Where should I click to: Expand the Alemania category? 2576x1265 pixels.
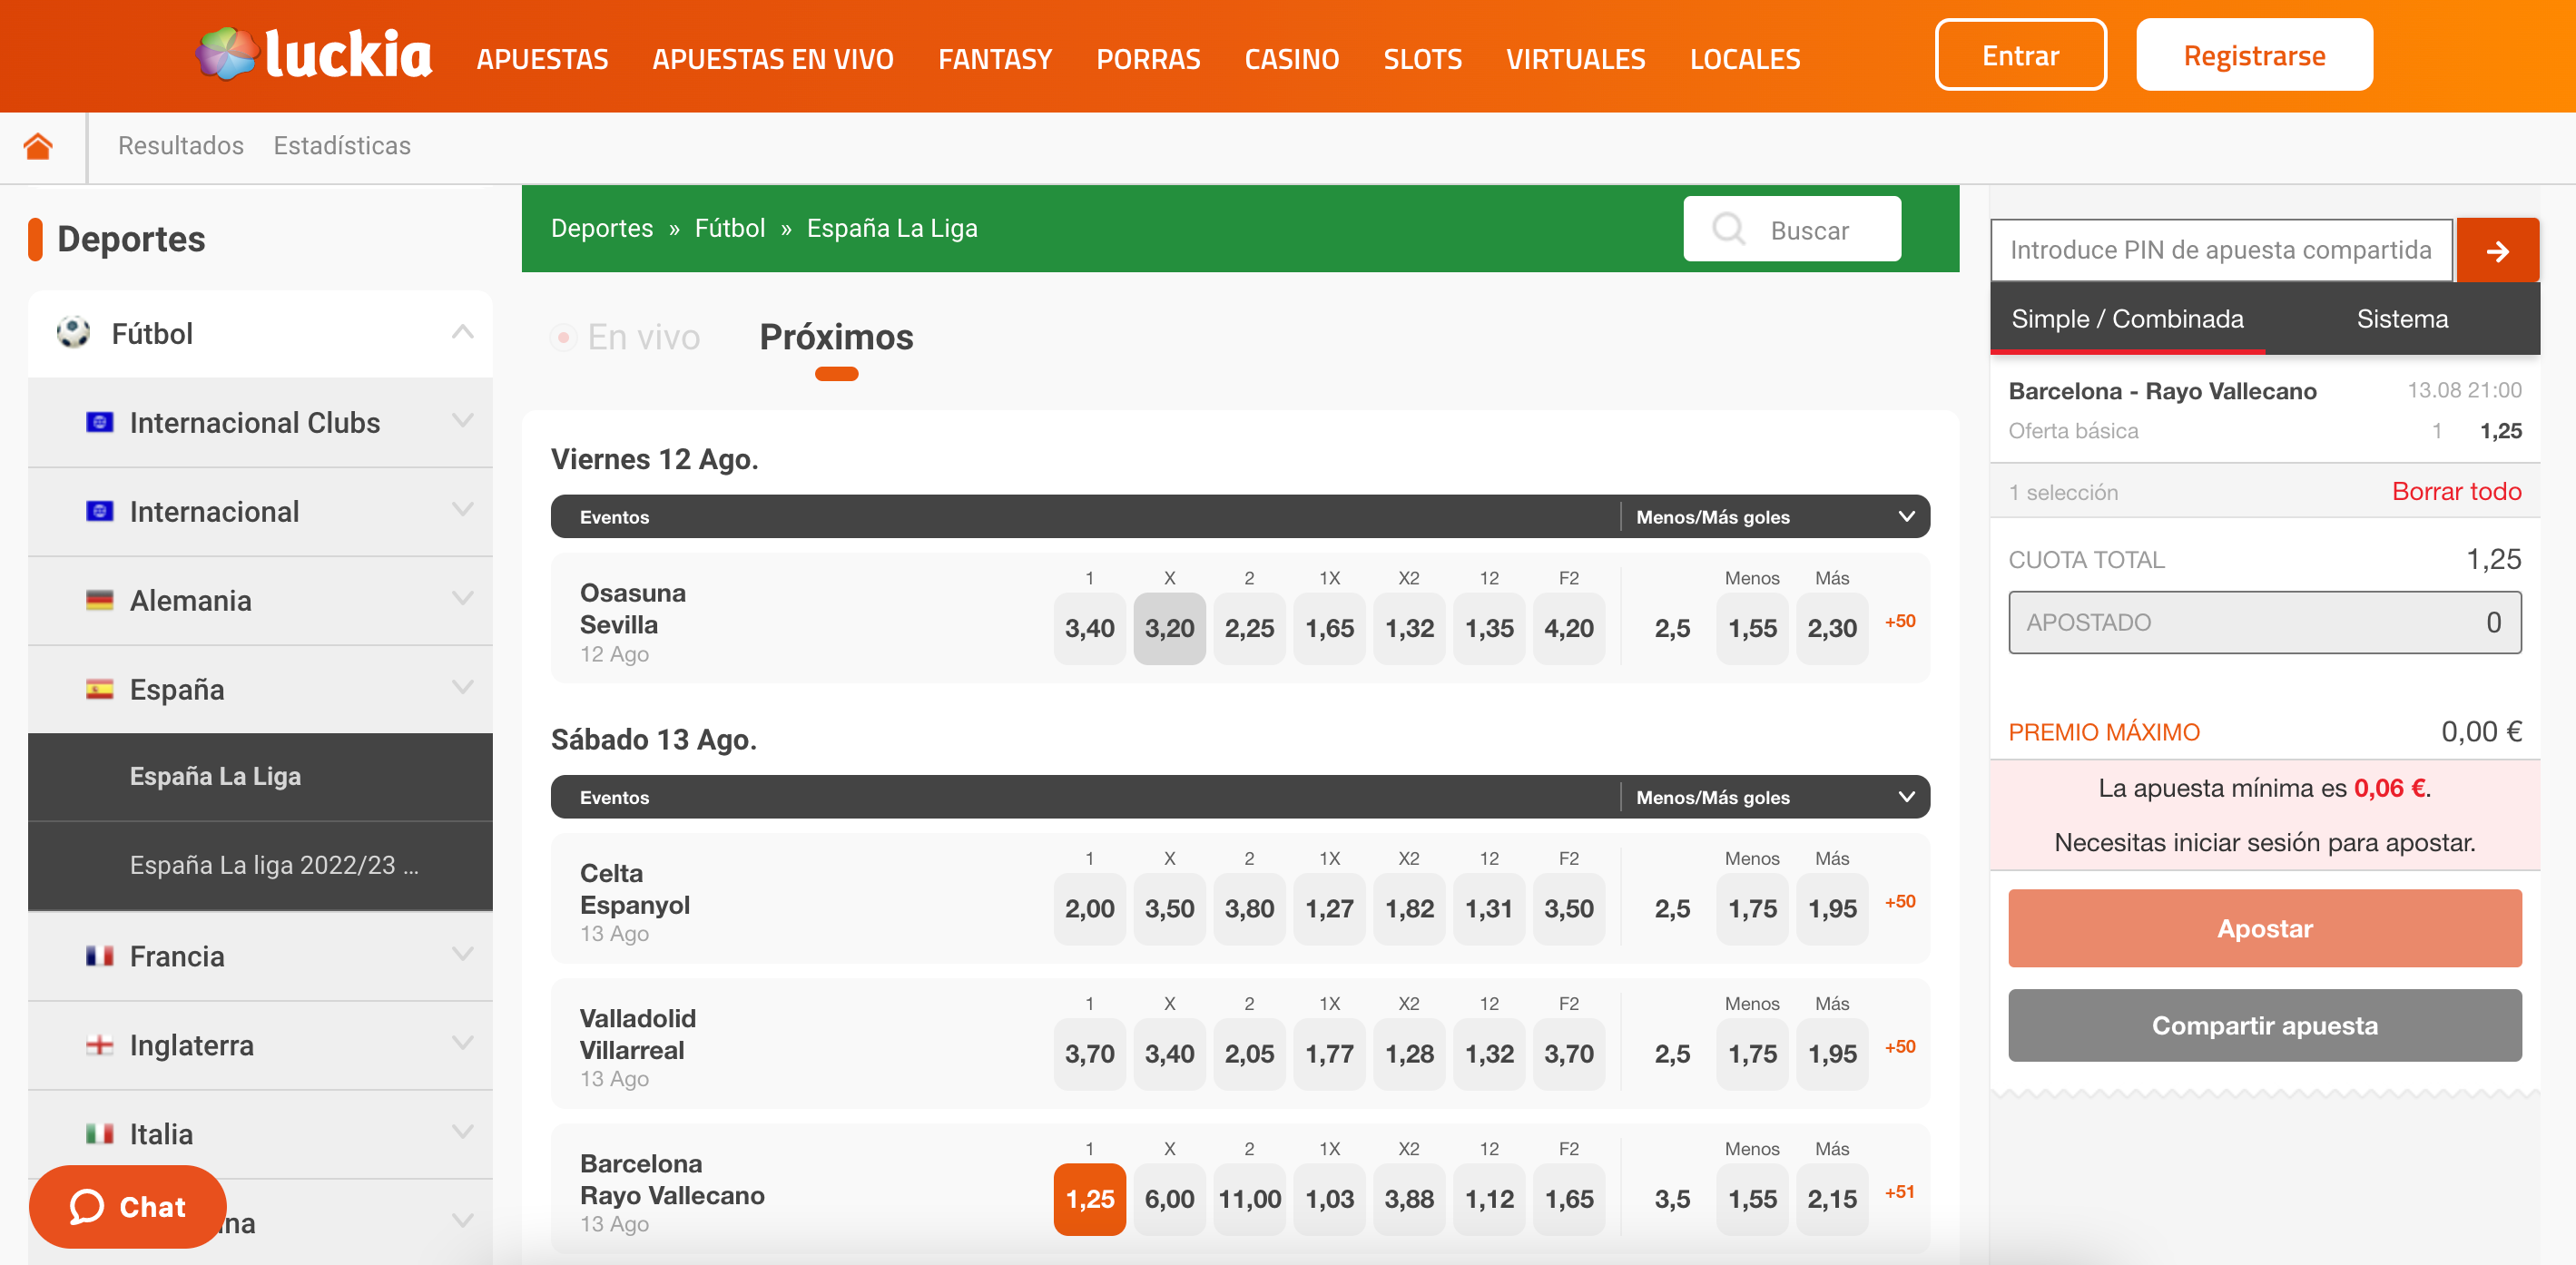462,599
